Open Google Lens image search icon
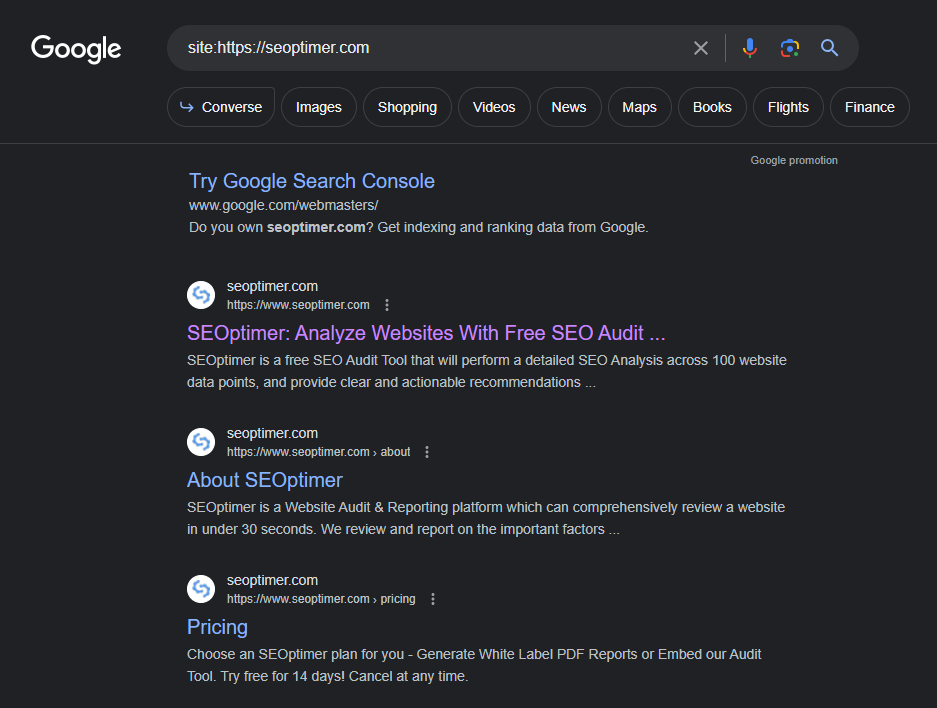 click(x=790, y=48)
